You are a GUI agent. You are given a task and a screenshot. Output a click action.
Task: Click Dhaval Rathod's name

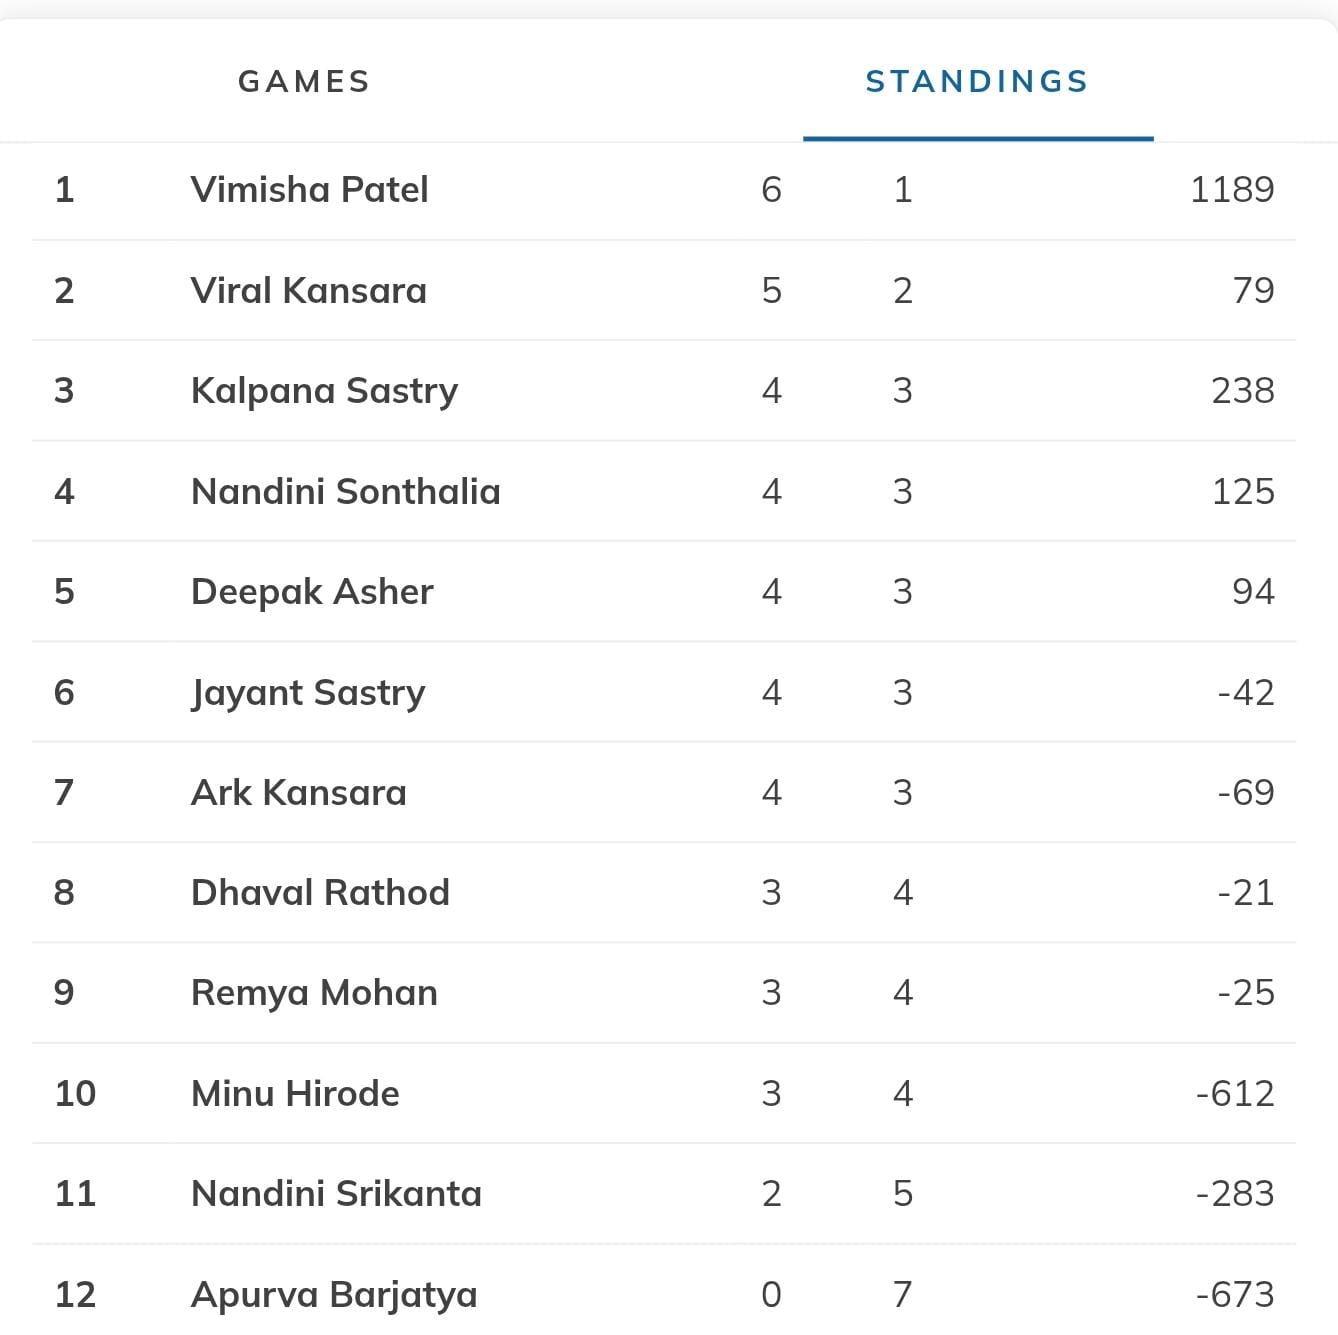pyautogui.click(x=320, y=892)
